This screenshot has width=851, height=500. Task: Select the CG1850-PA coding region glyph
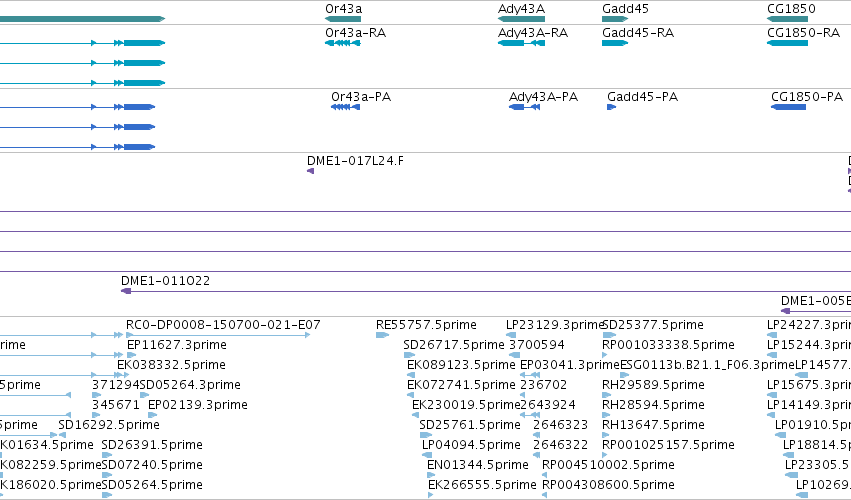click(x=788, y=107)
